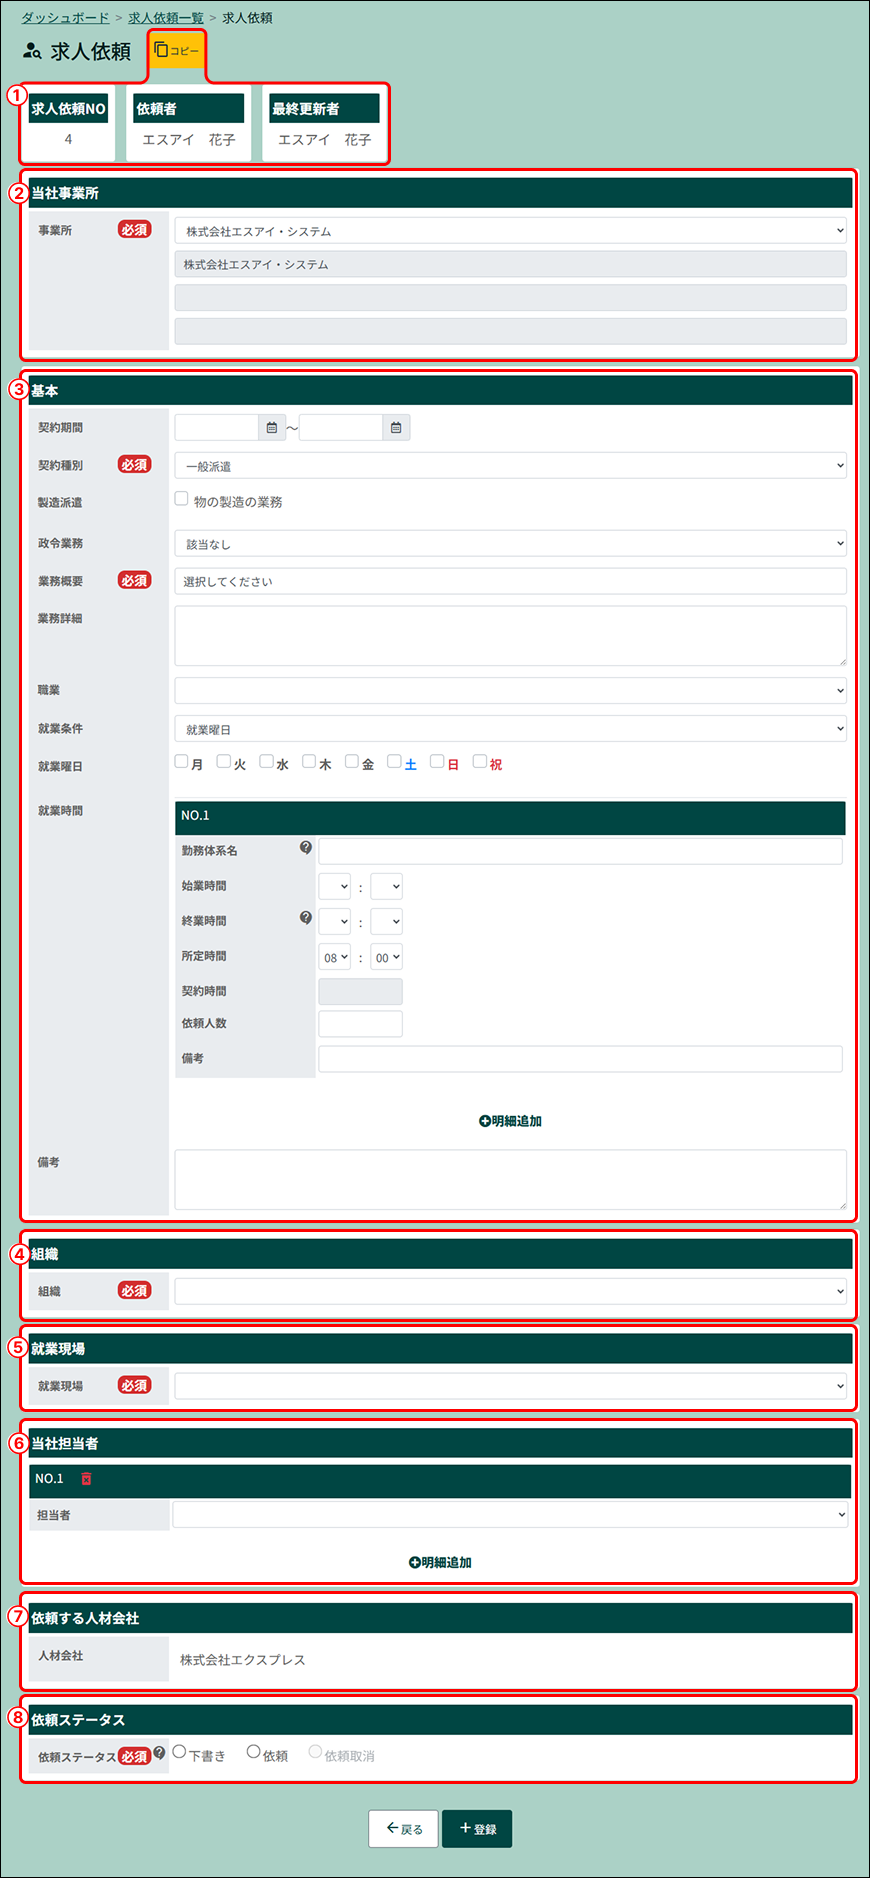Click help icon beside 依頼ステータス
This screenshot has width=870, height=1878.
(159, 1752)
